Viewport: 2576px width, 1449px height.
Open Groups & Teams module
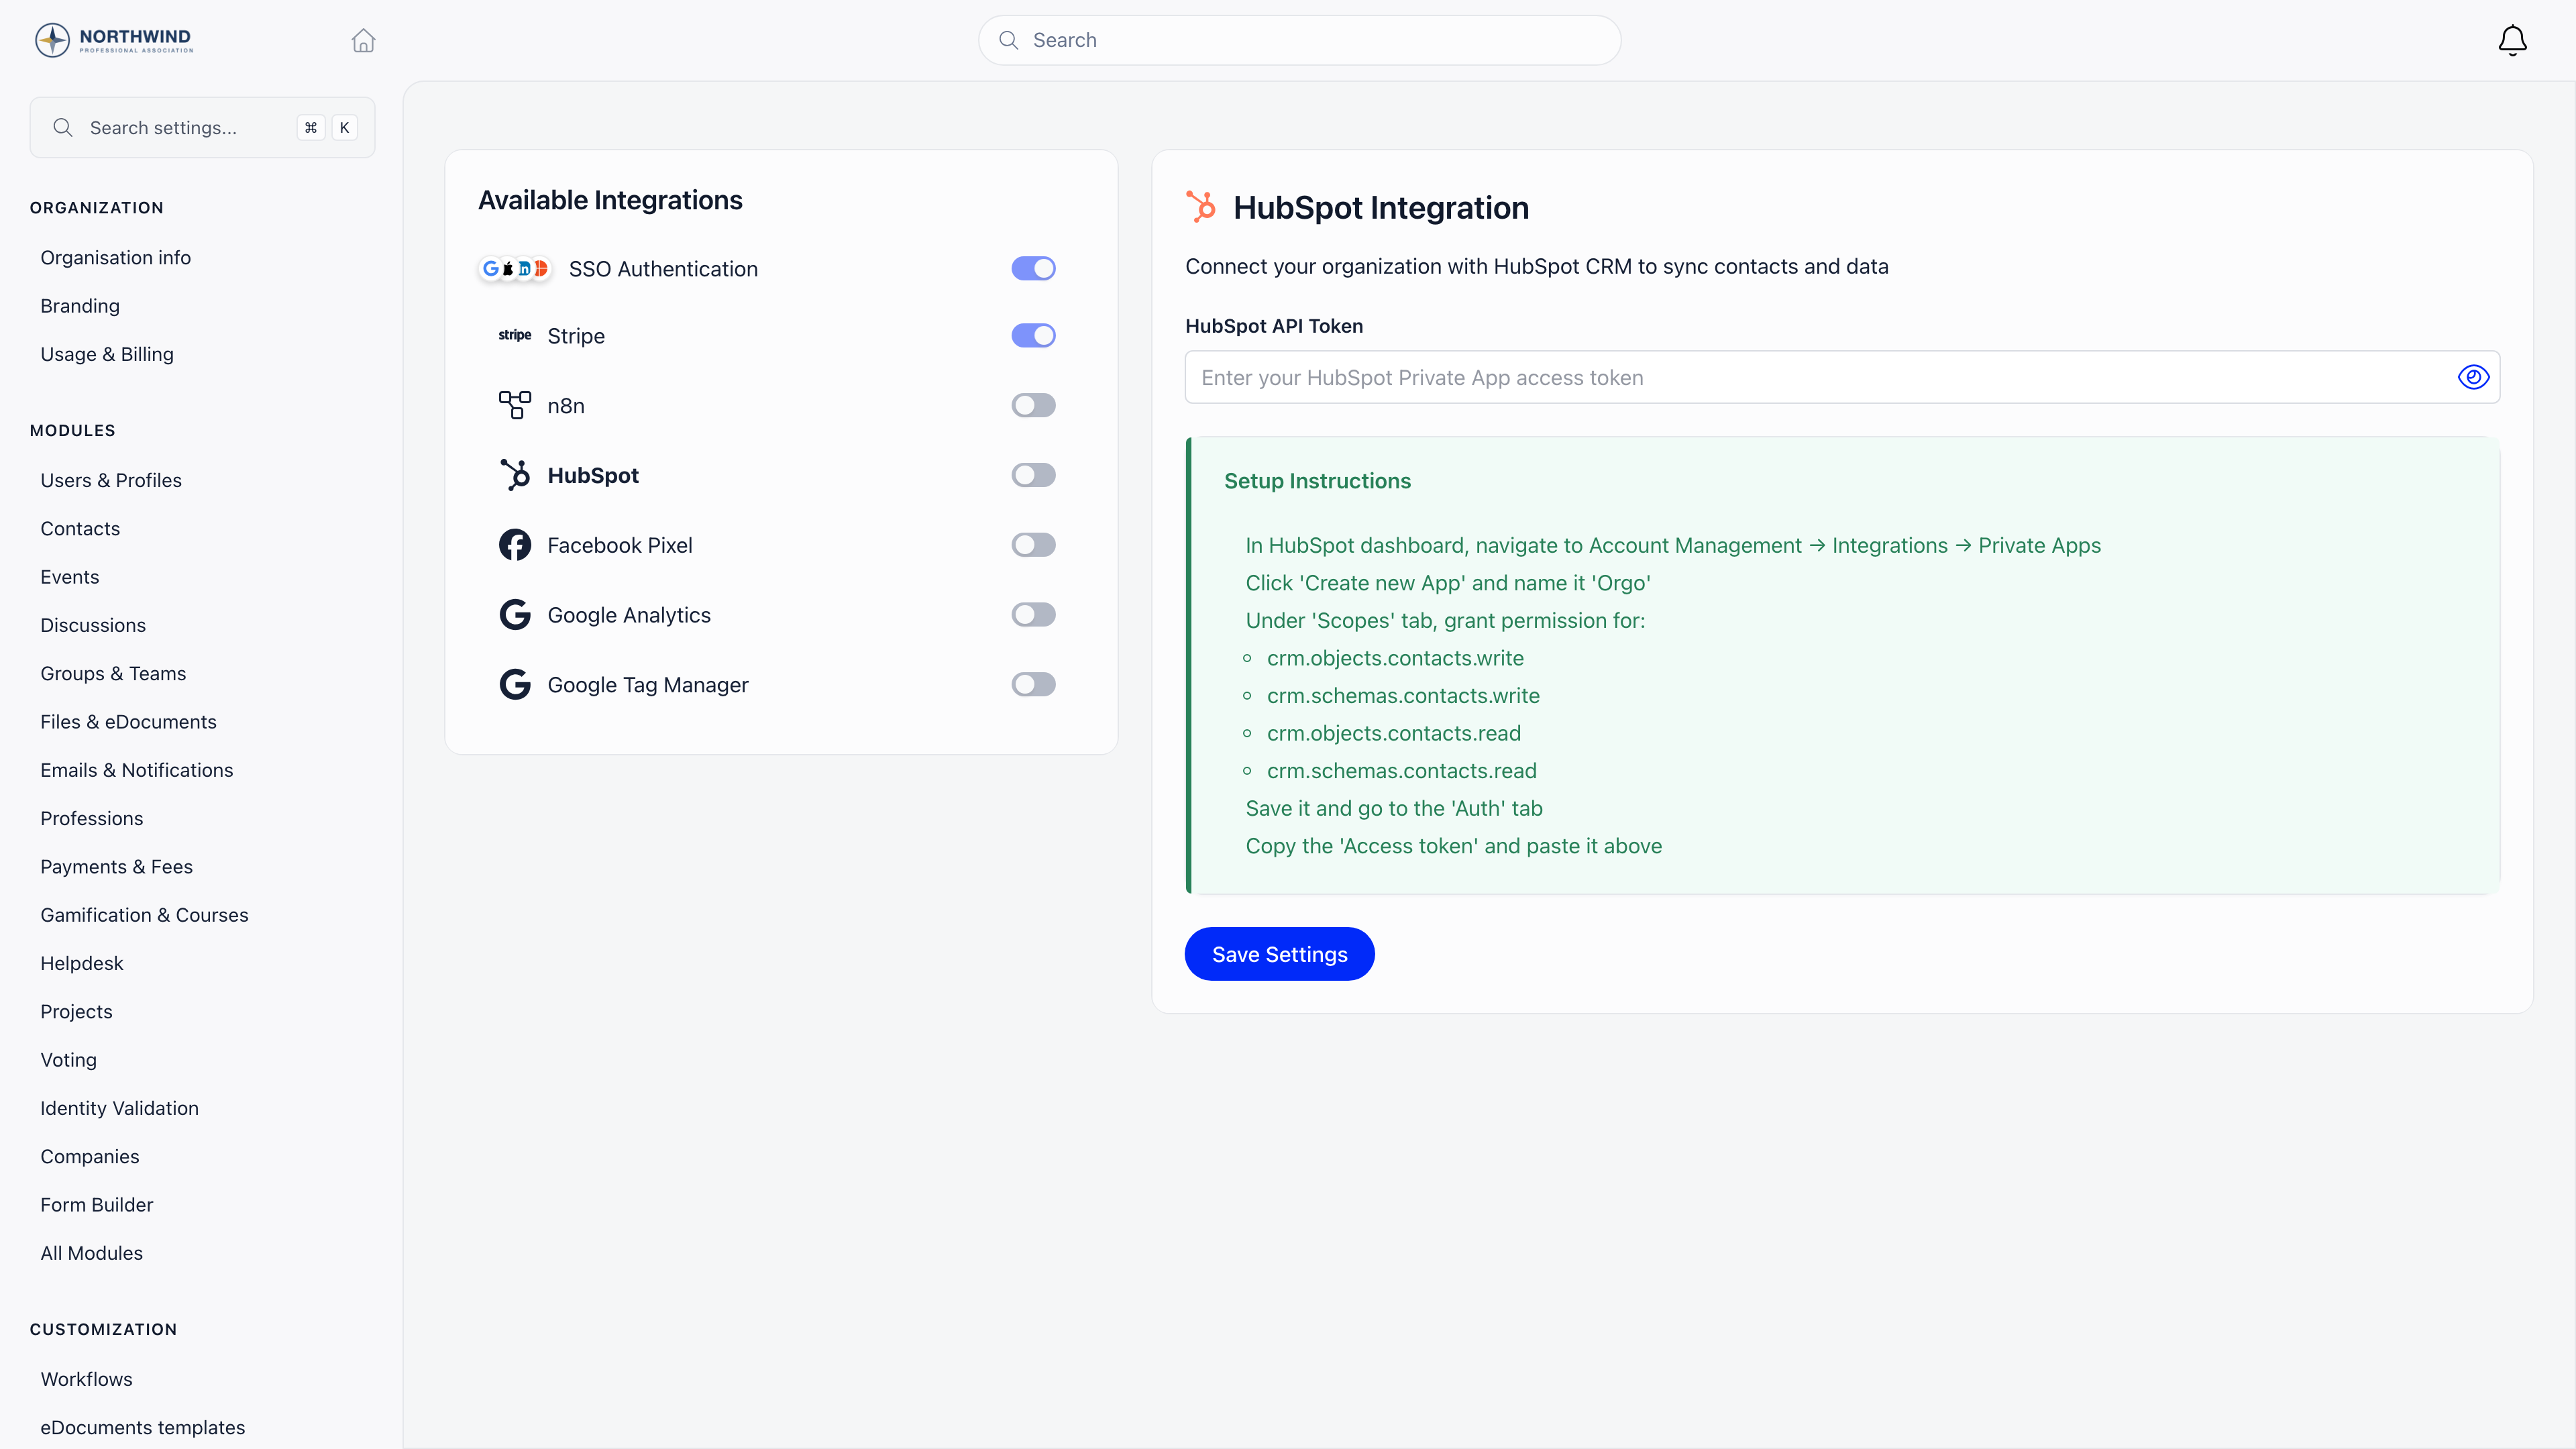coord(113,673)
